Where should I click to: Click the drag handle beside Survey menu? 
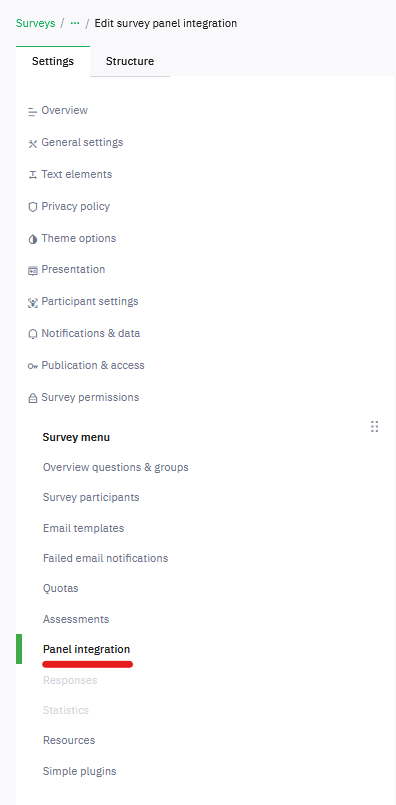click(x=374, y=426)
